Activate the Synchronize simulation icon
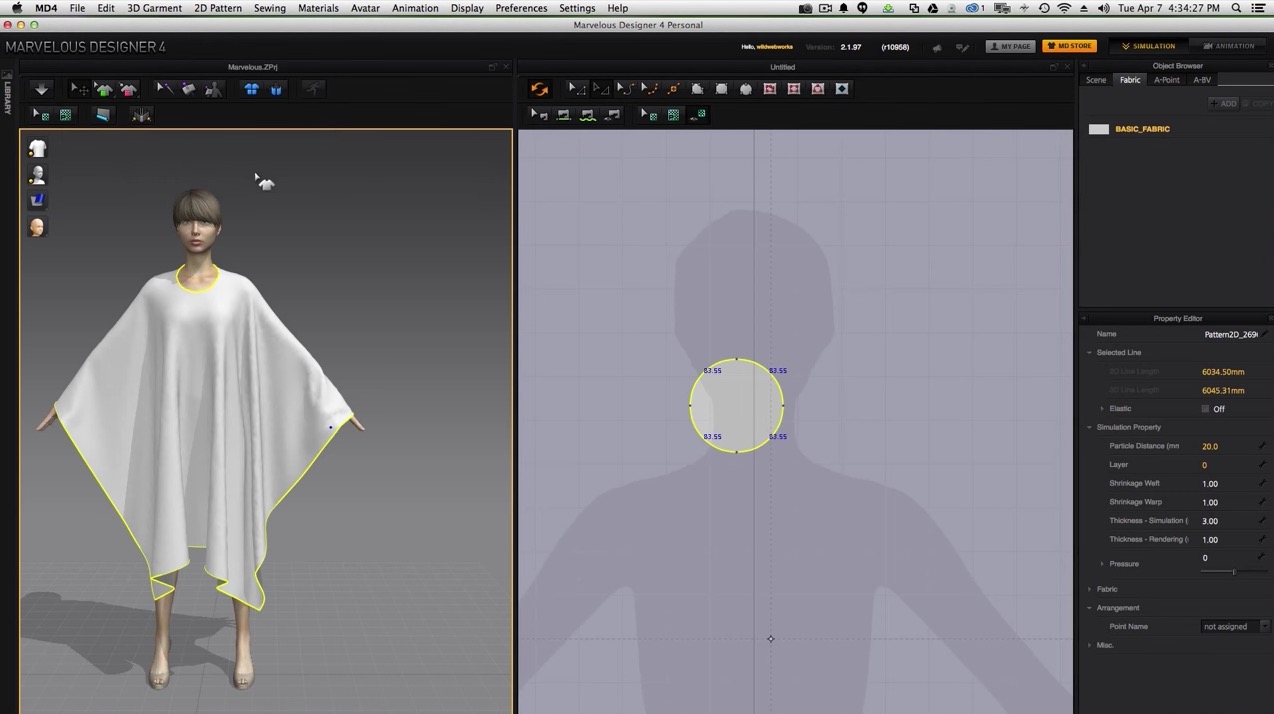 tap(539, 88)
